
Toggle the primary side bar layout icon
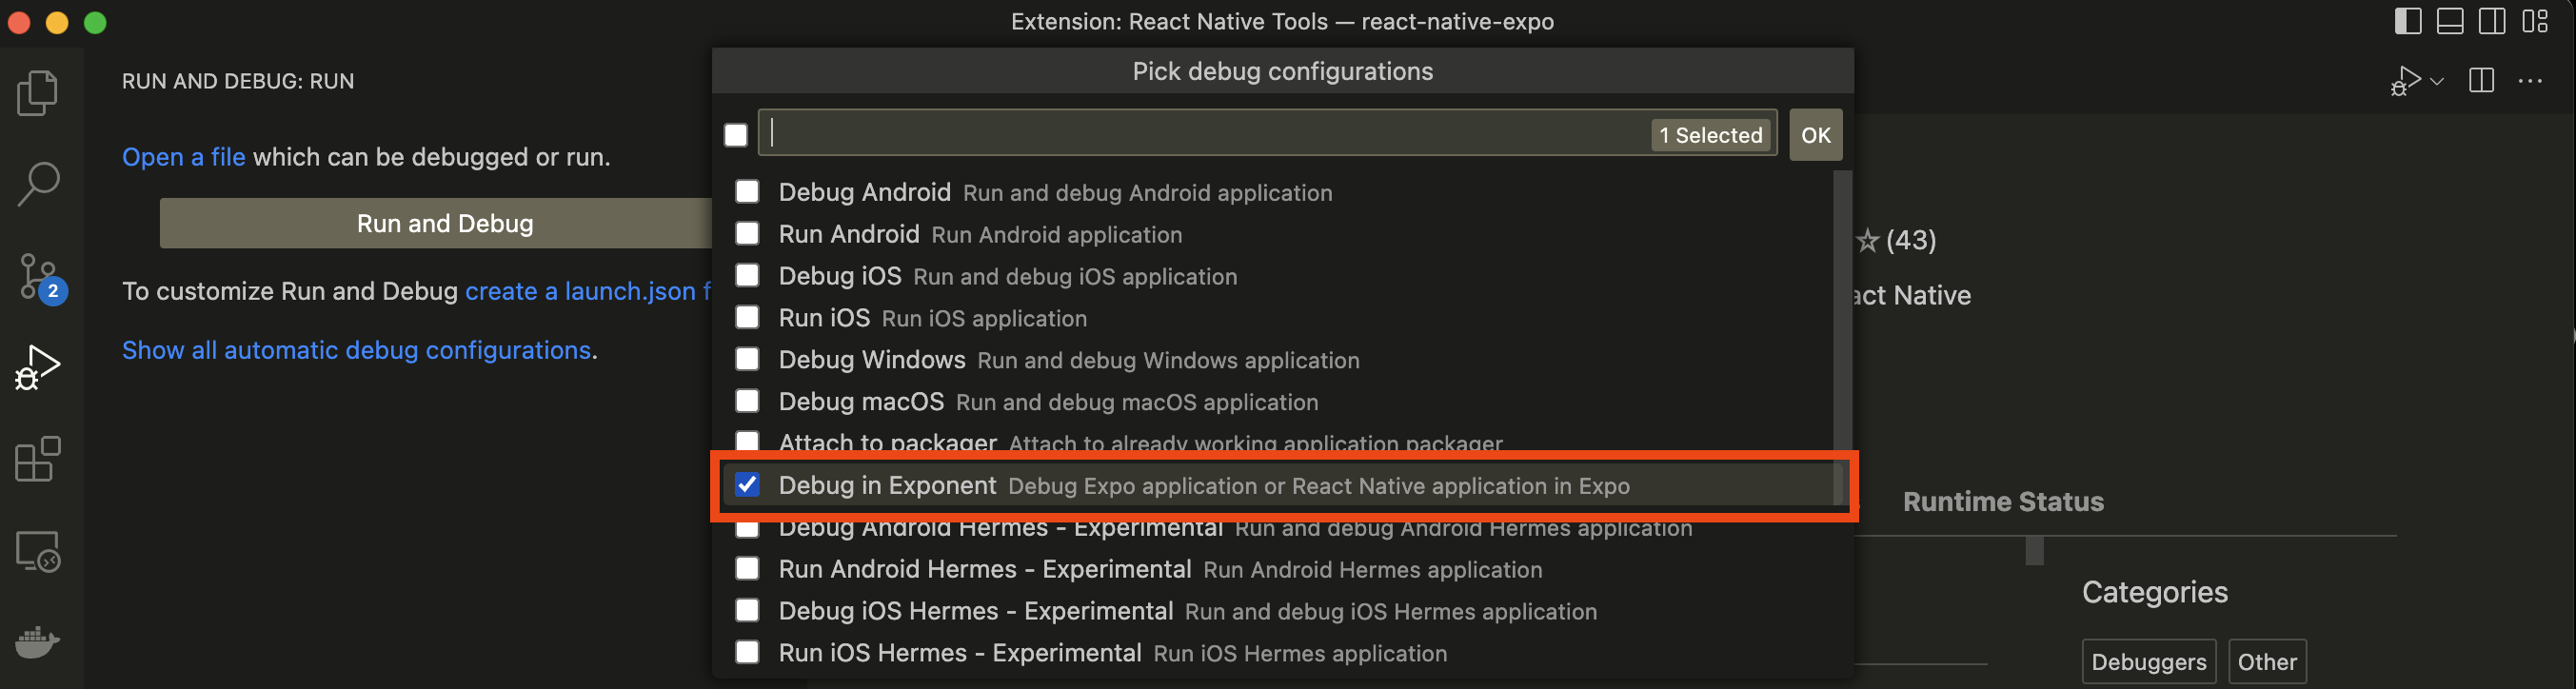(2408, 21)
